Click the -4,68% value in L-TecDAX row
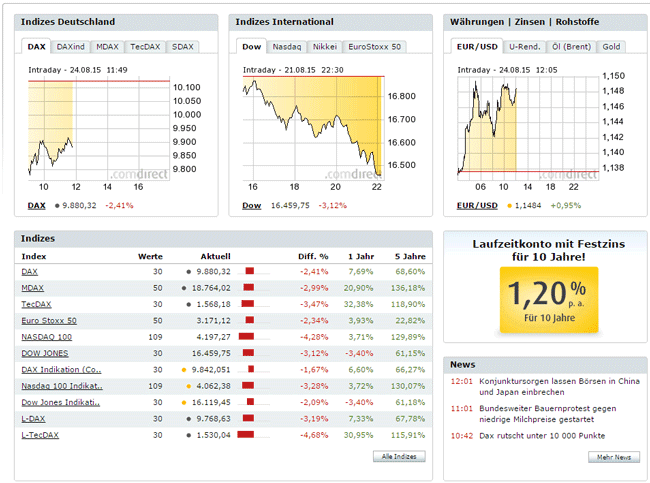The image size is (650, 483). coord(314,435)
